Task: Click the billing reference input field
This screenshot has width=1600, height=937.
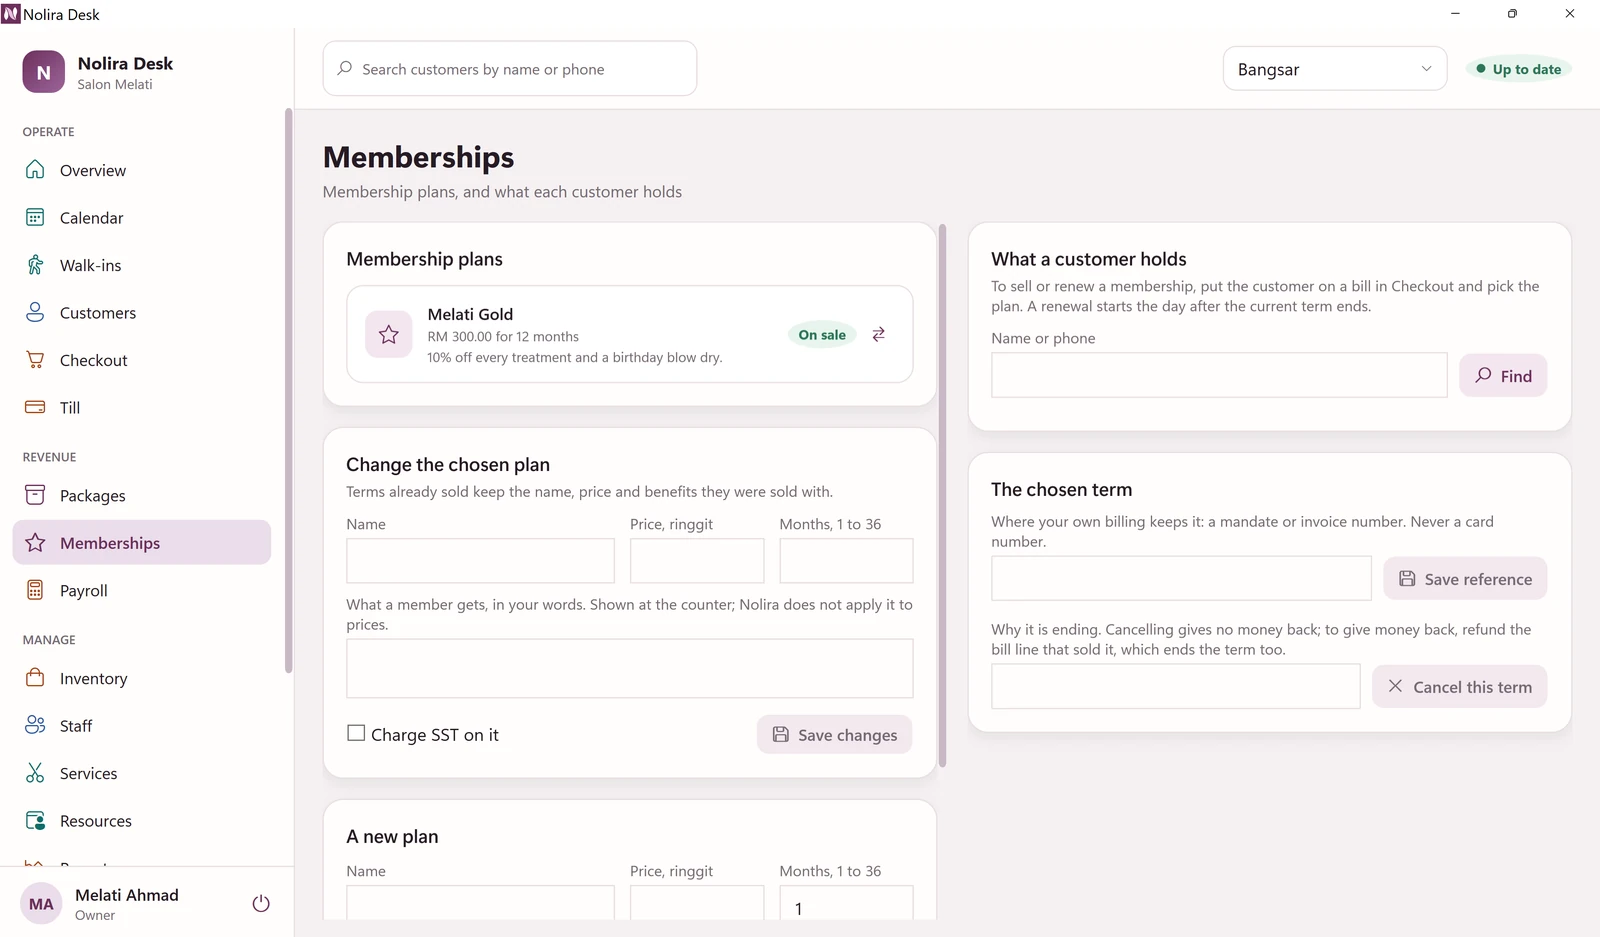Action: 1181,578
